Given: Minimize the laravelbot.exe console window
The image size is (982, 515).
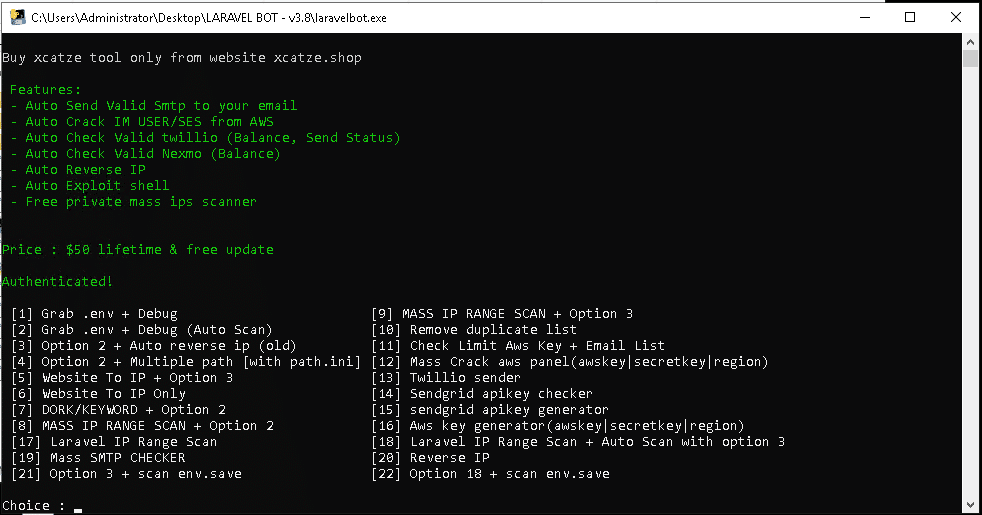Looking at the screenshot, I should pos(862,17).
